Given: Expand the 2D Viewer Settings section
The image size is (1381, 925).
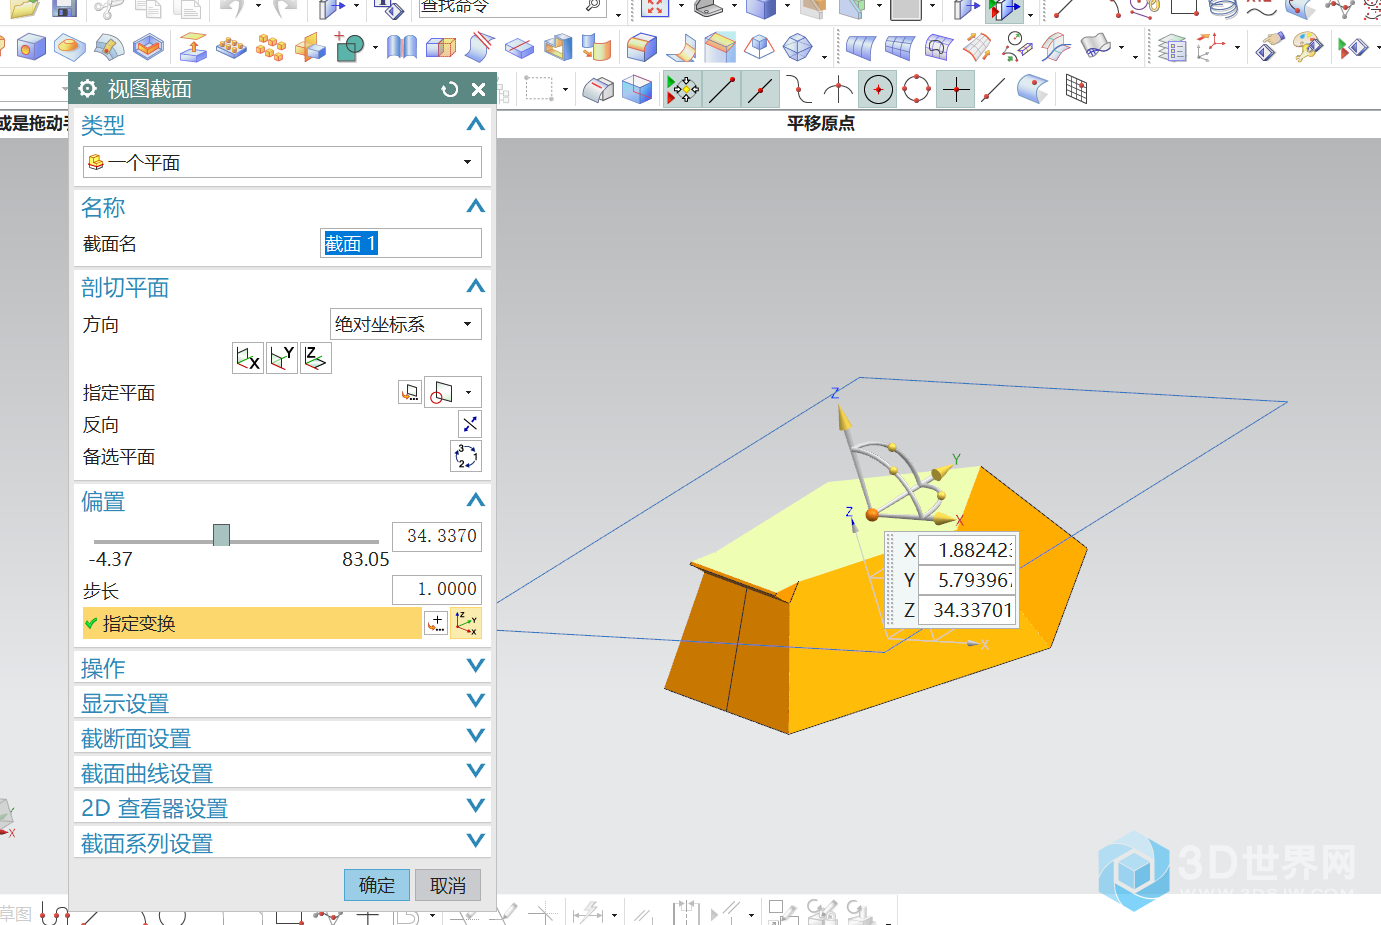Looking at the screenshot, I should (476, 806).
